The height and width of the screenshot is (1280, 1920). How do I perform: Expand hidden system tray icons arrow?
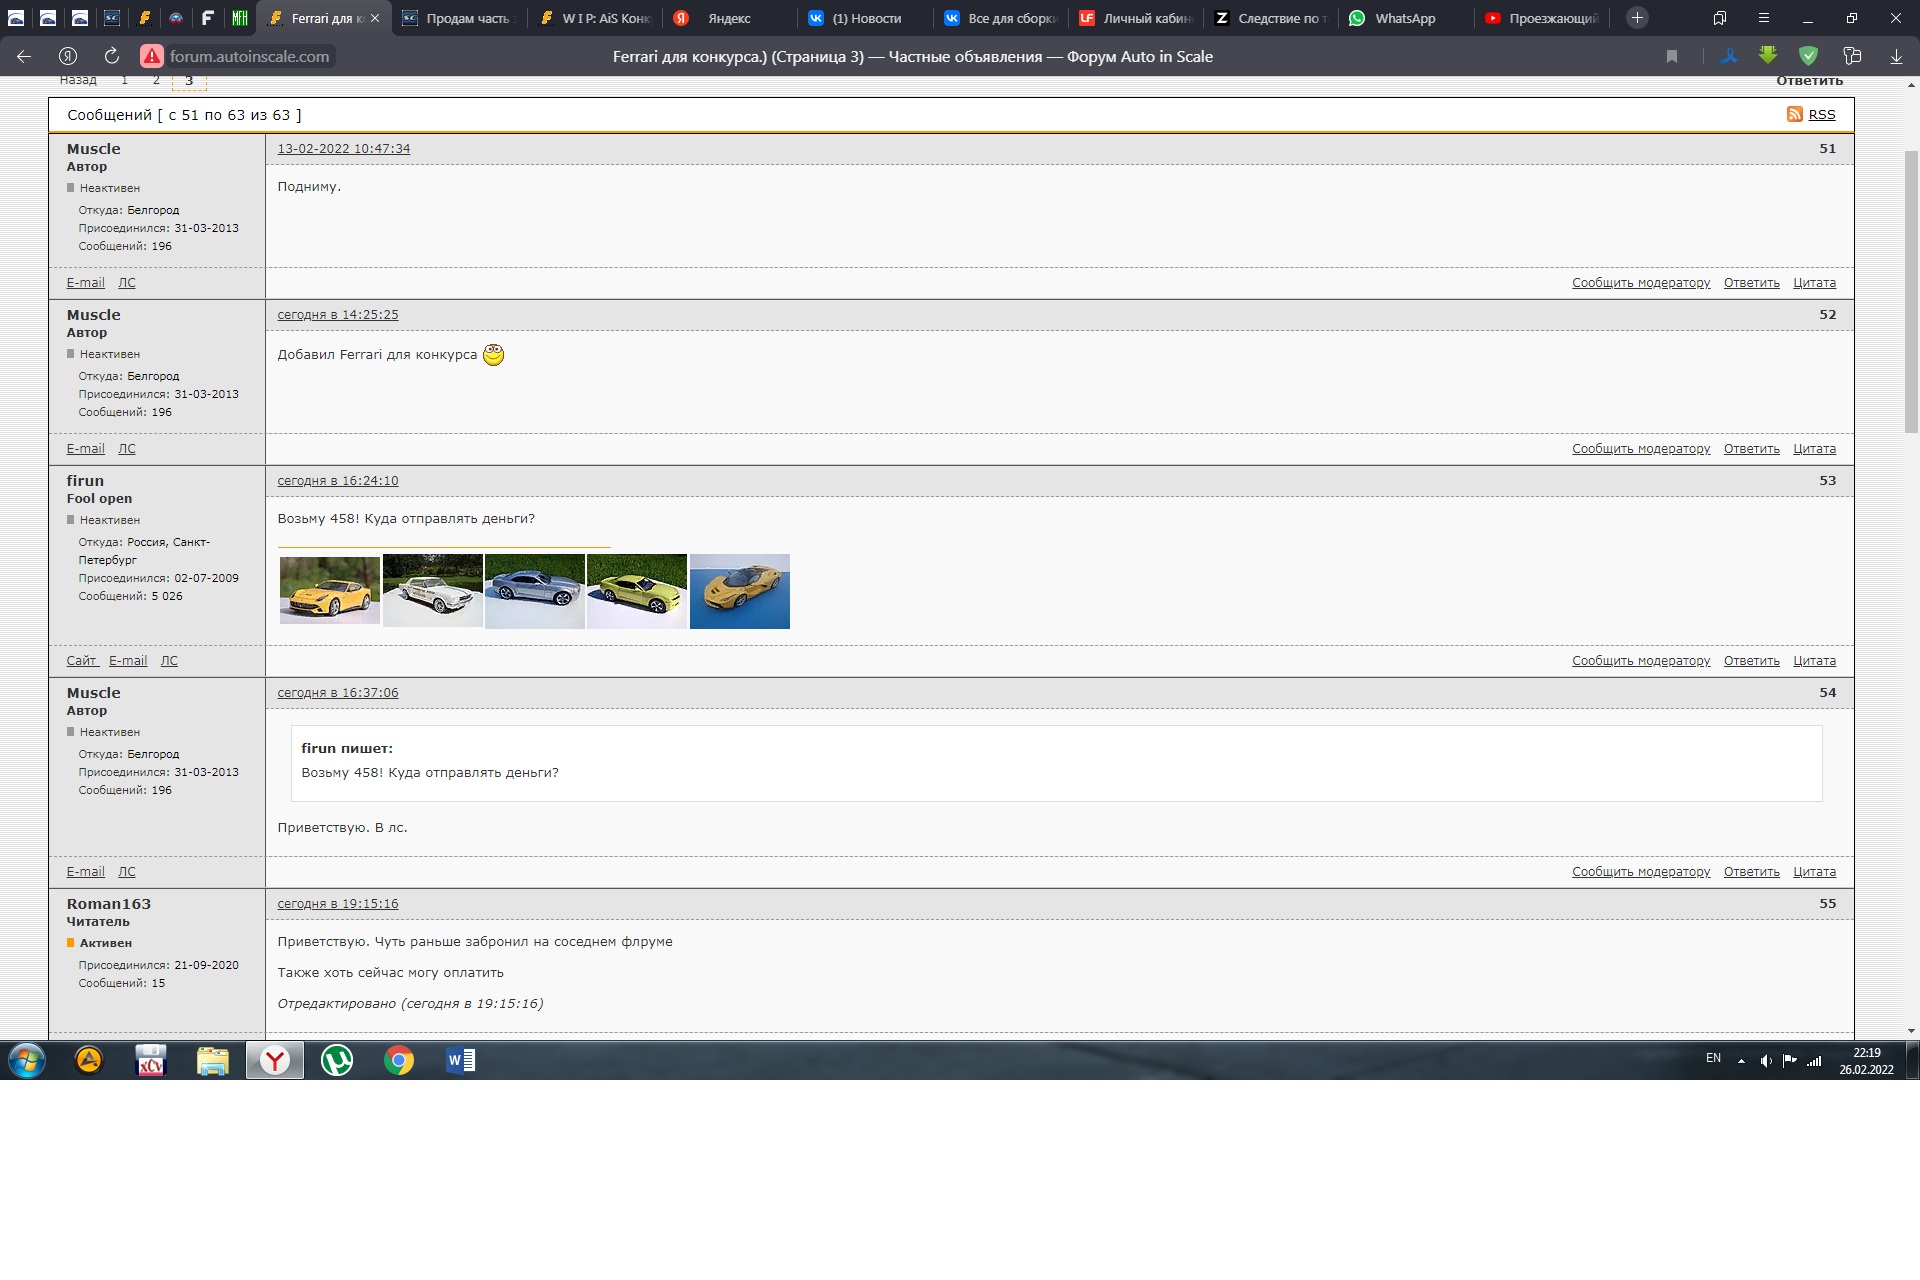click(x=1741, y=1060)
